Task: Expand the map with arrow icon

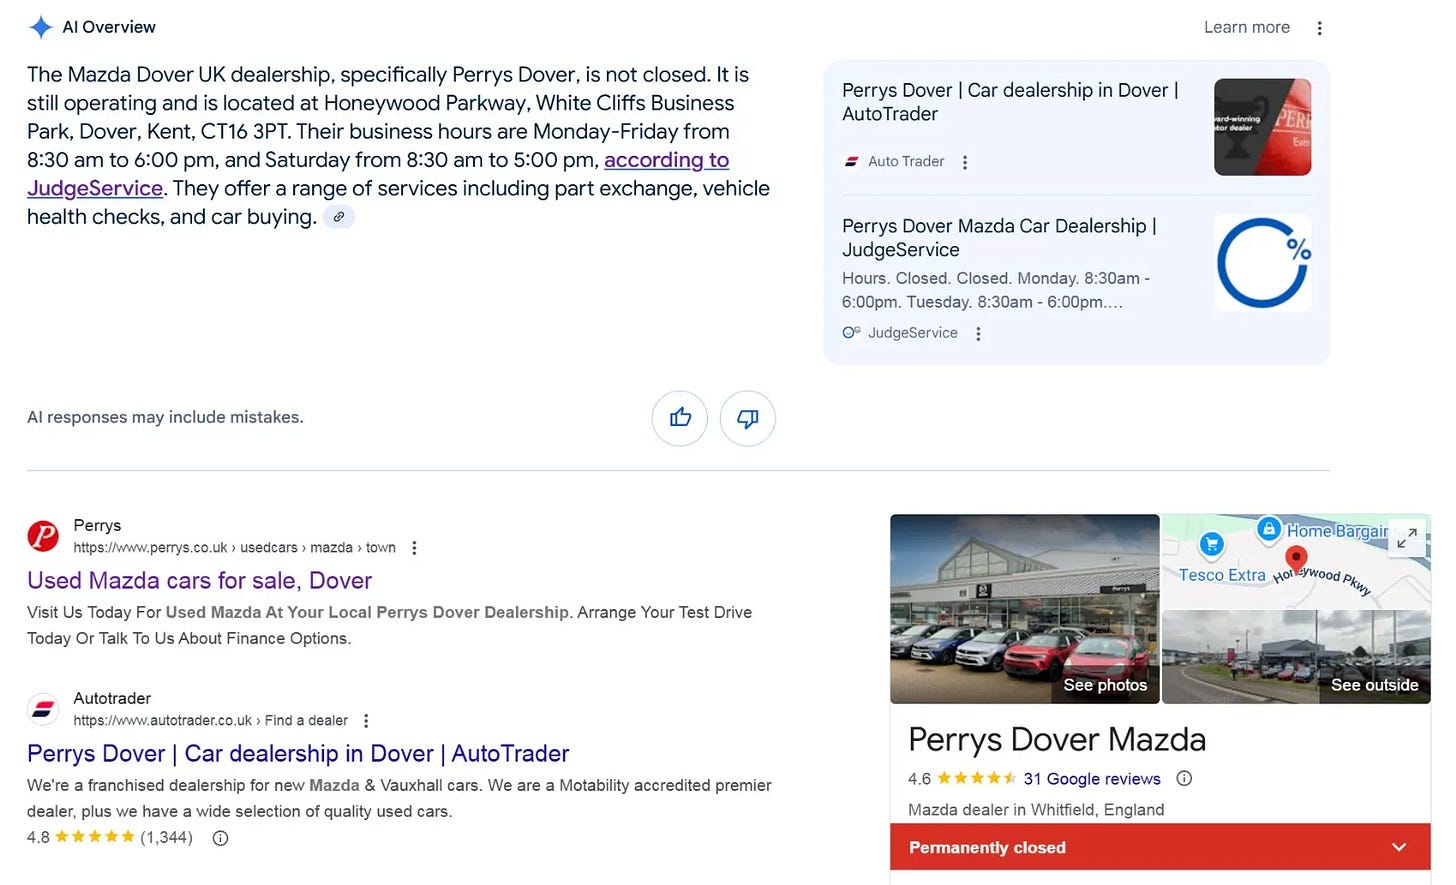Action: click(1406, 538)
